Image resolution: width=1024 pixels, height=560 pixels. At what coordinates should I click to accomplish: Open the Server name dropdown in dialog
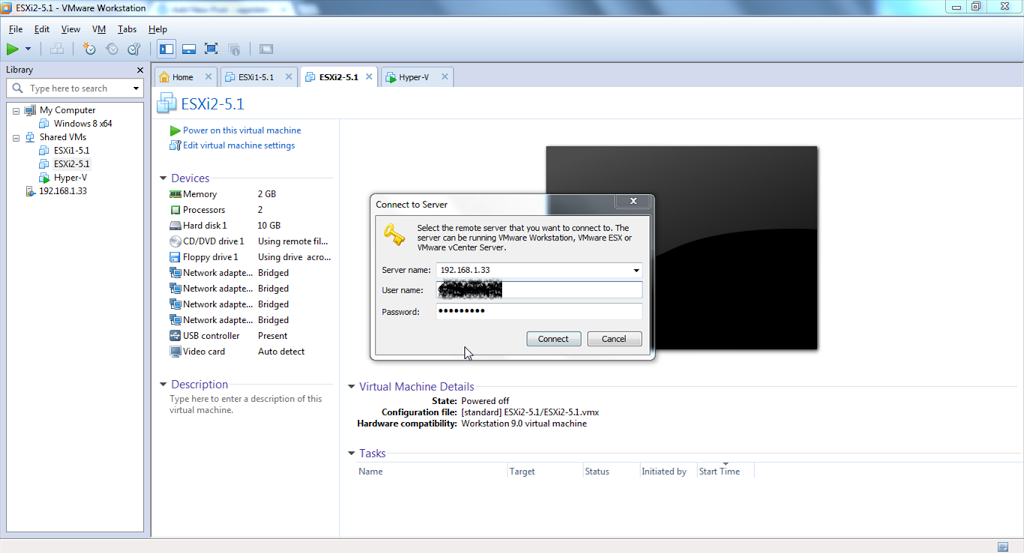pos(636,270)
